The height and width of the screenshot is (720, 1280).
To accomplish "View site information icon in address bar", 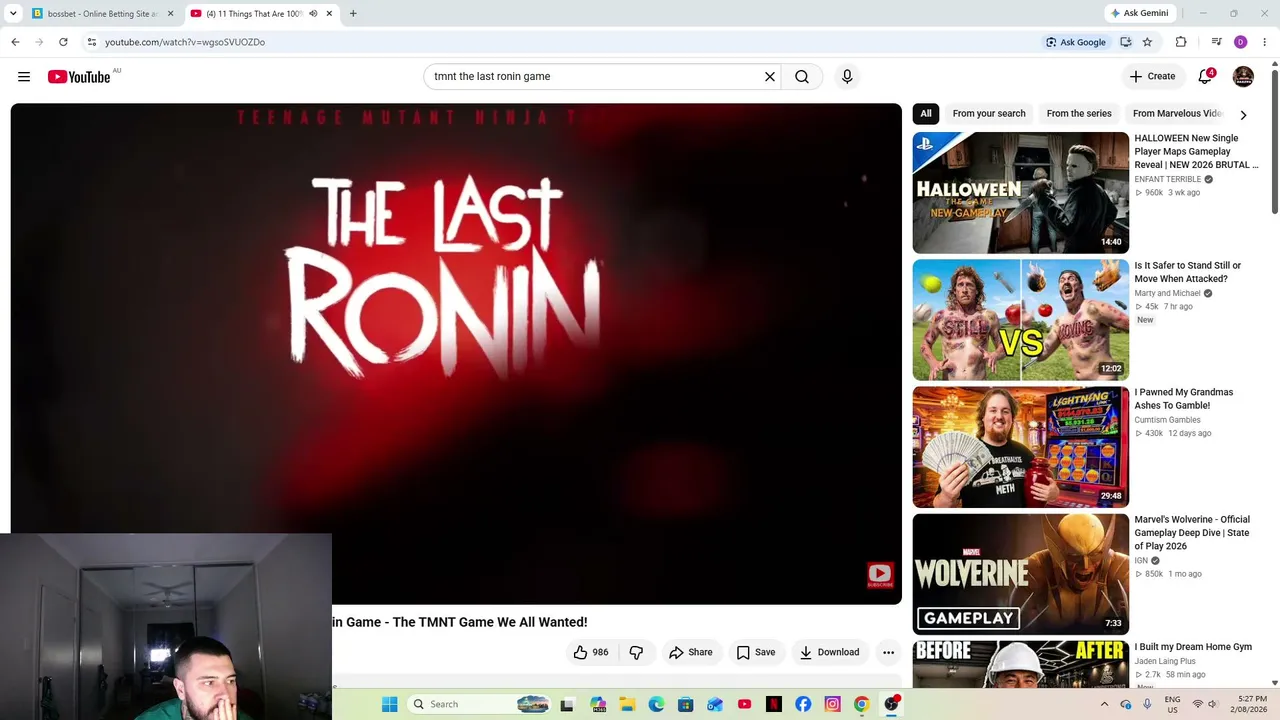I will click(x=91, y=42).
